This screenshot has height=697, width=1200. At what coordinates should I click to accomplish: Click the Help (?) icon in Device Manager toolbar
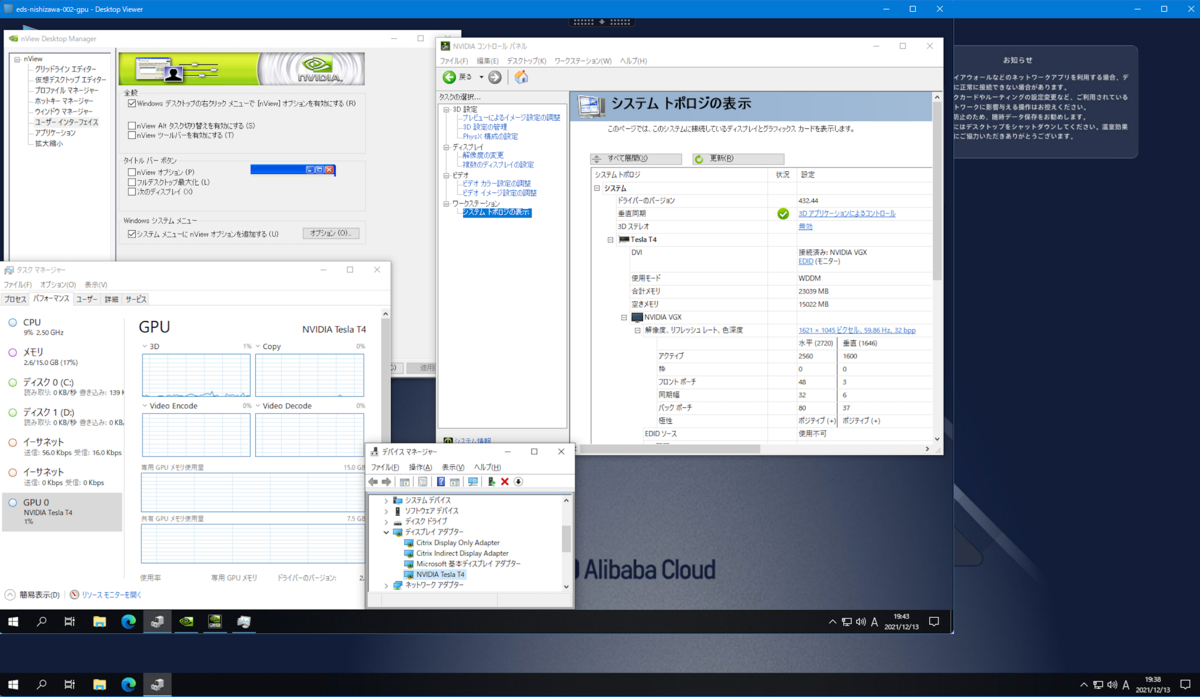[x=440, y=481]
